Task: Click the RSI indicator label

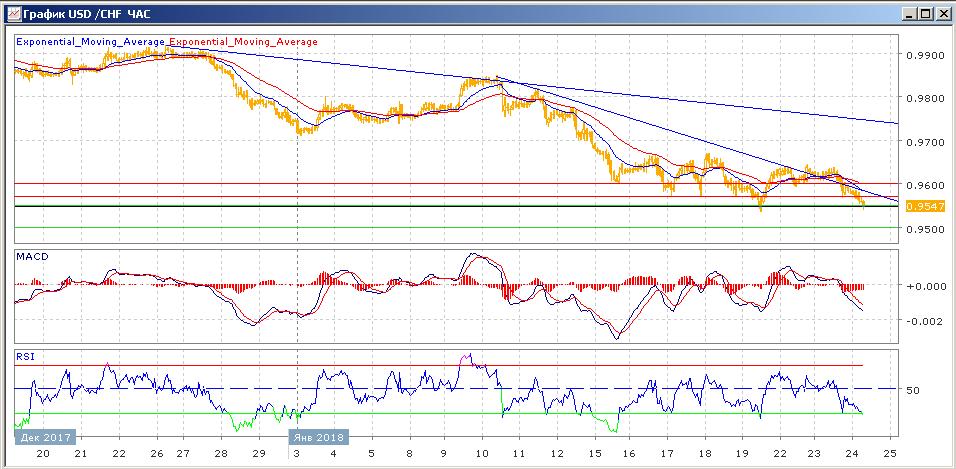Action: click(24, 355)
